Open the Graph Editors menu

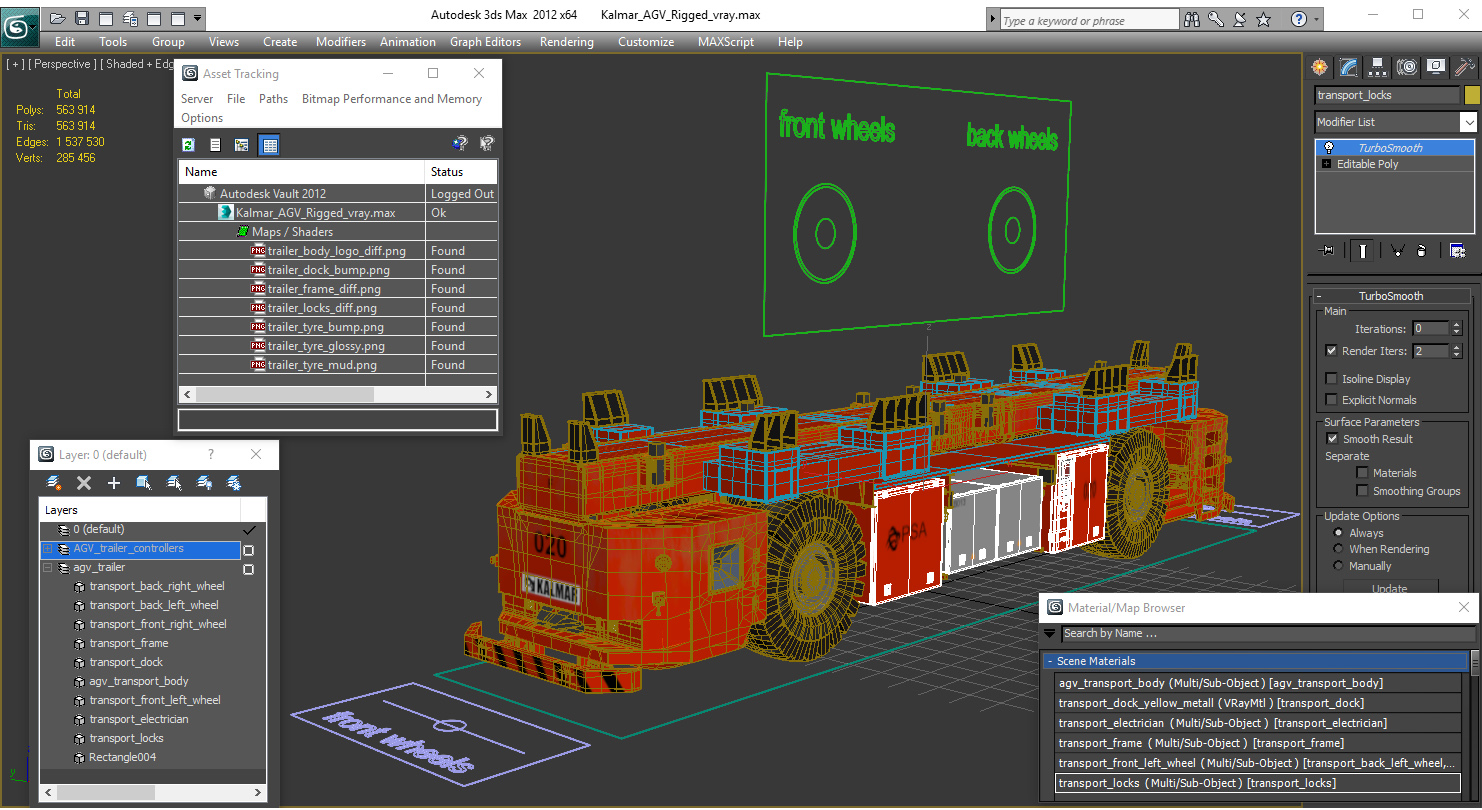(485, 42)
